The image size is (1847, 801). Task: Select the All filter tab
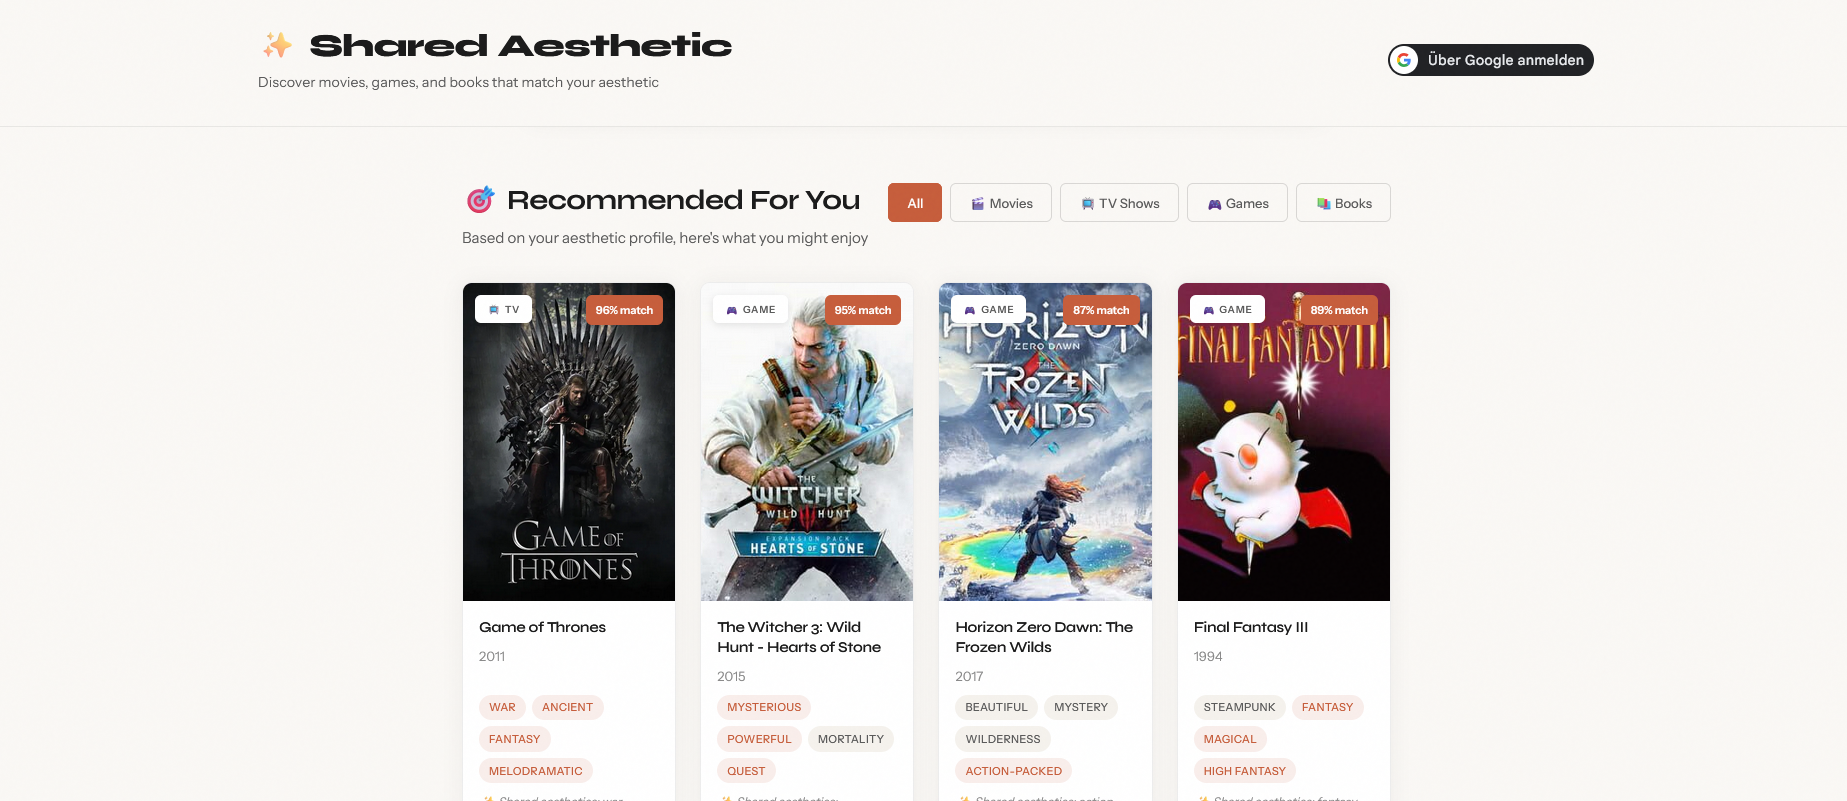click(x=915, y=203)
